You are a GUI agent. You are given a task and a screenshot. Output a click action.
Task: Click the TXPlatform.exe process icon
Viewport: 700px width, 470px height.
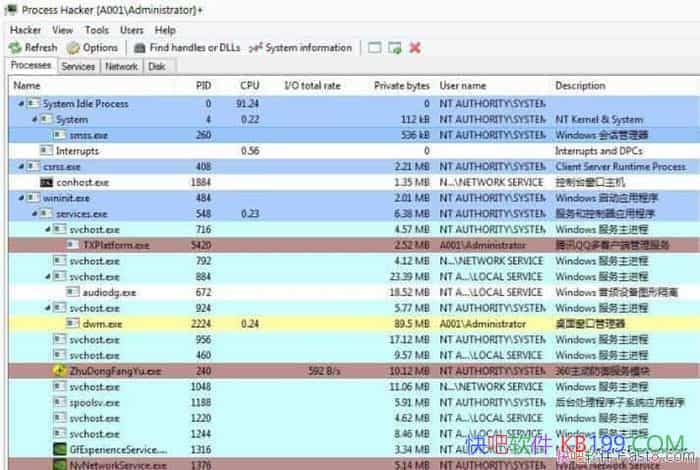tap(73, 245)
